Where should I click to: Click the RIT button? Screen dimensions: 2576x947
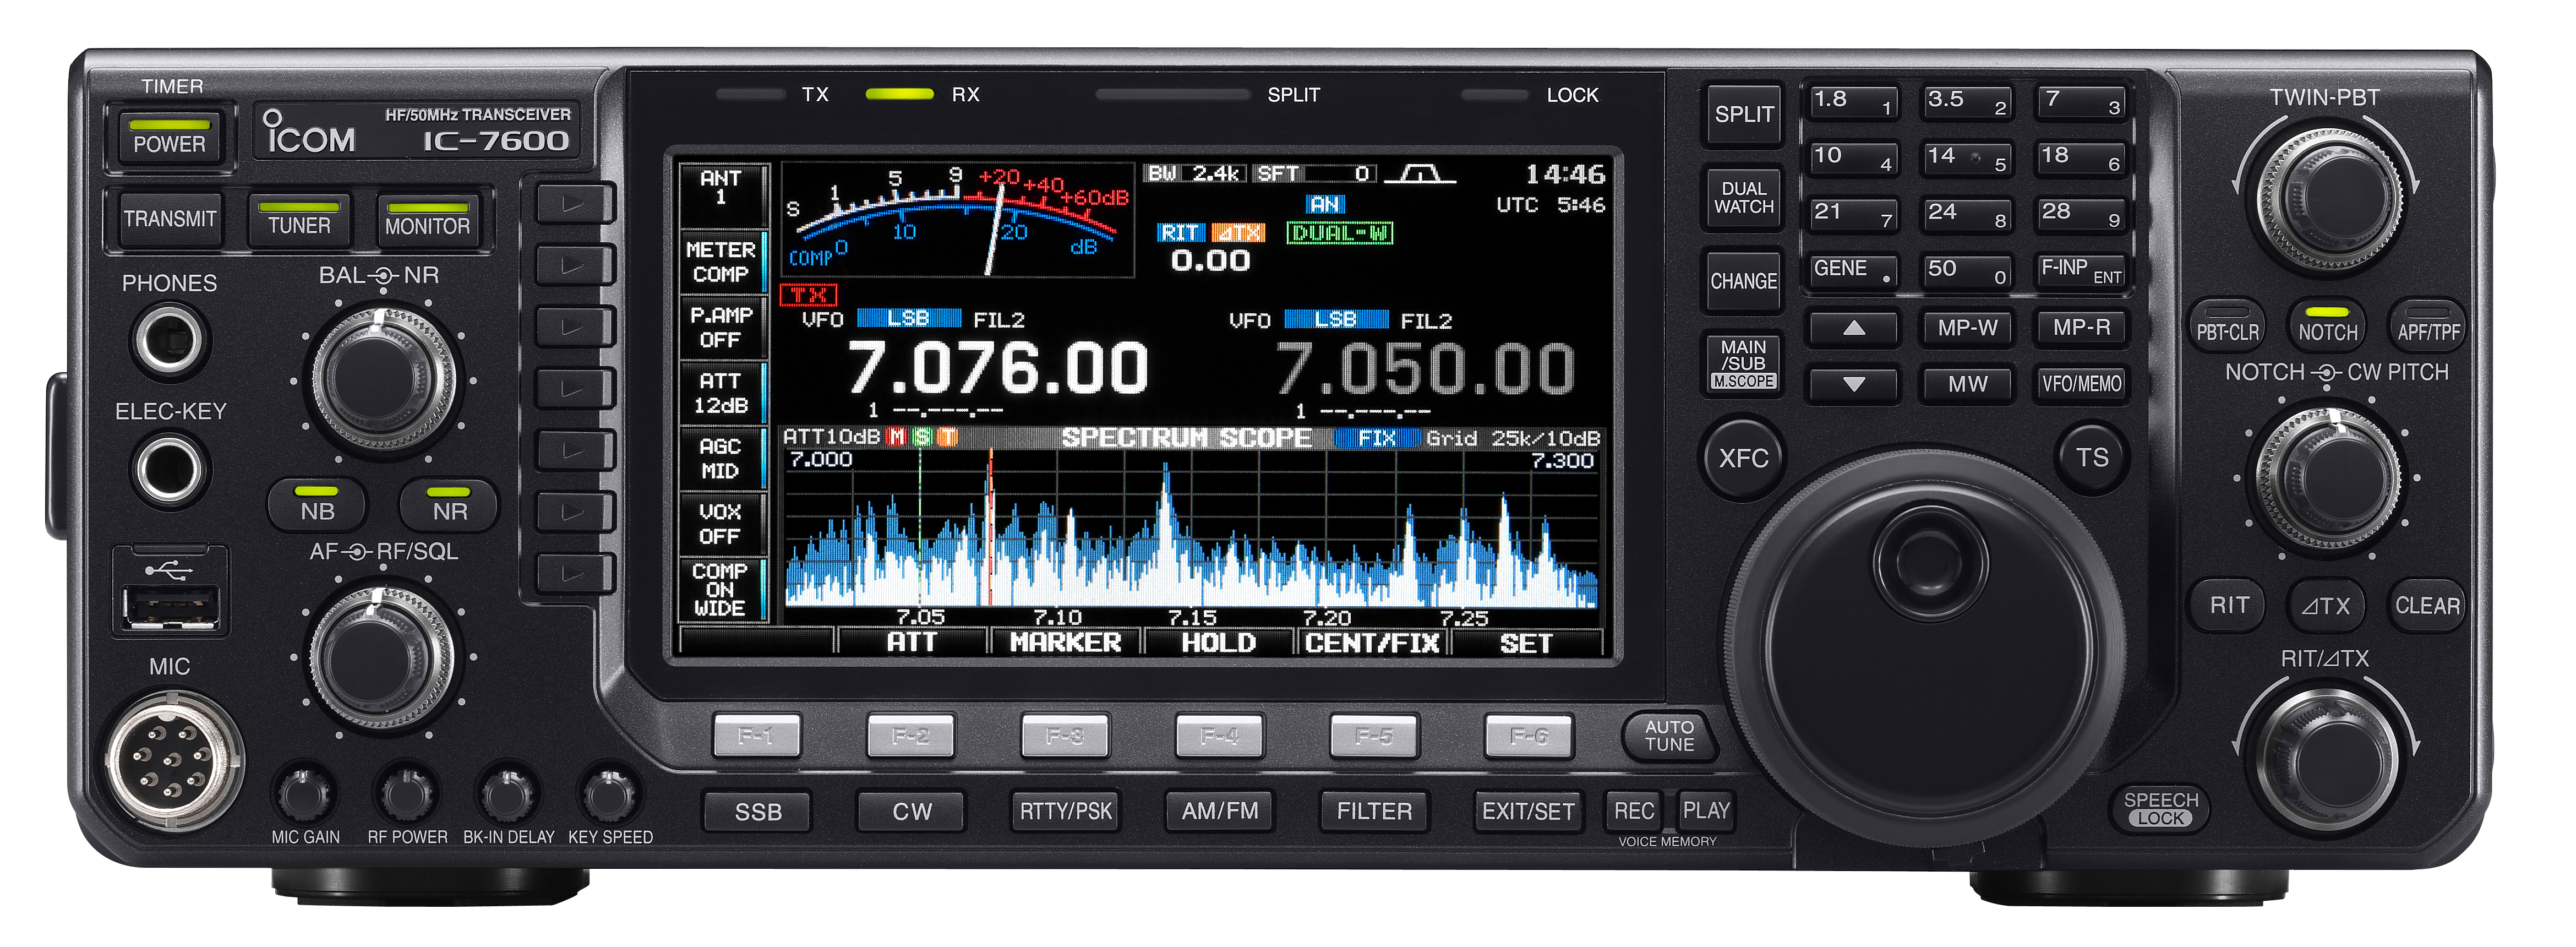click(2228, 606)
